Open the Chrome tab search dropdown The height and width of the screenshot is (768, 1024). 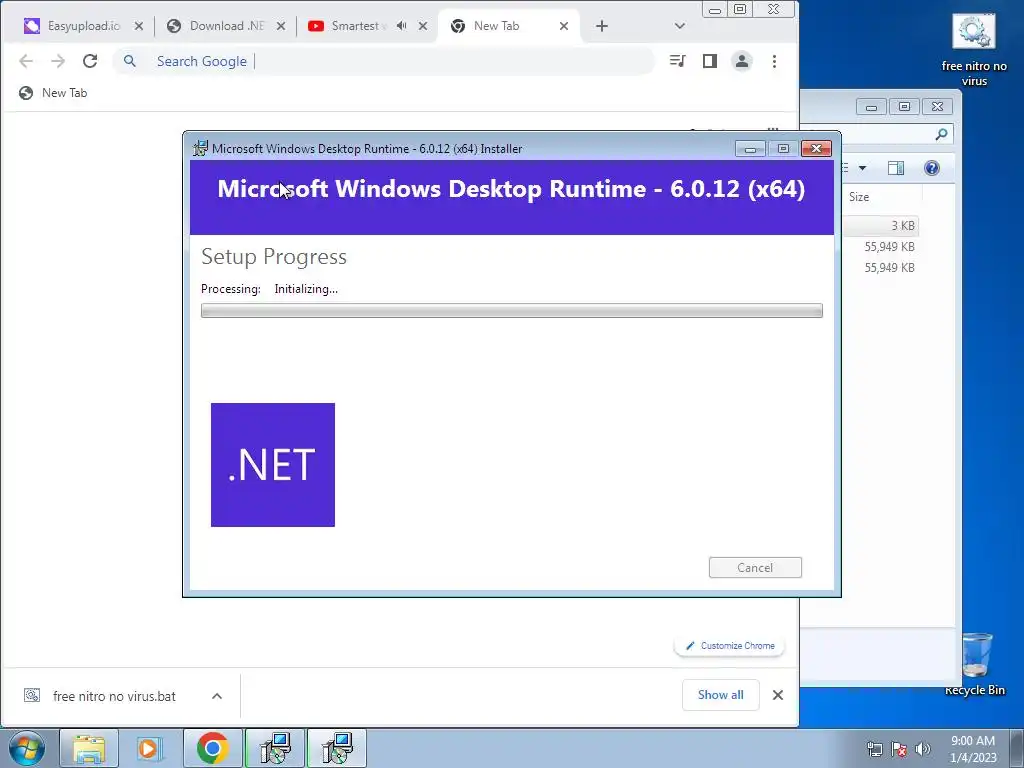point(680,26)
